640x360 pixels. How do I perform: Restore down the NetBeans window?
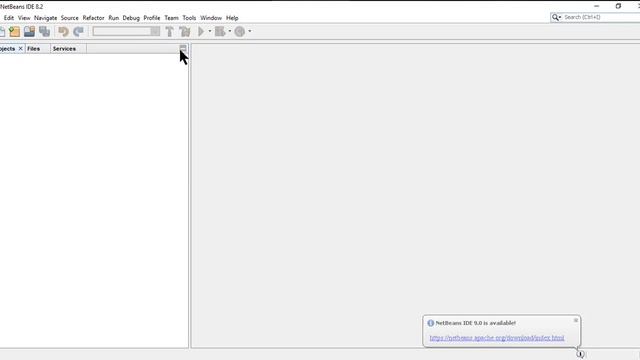[618, 6]
